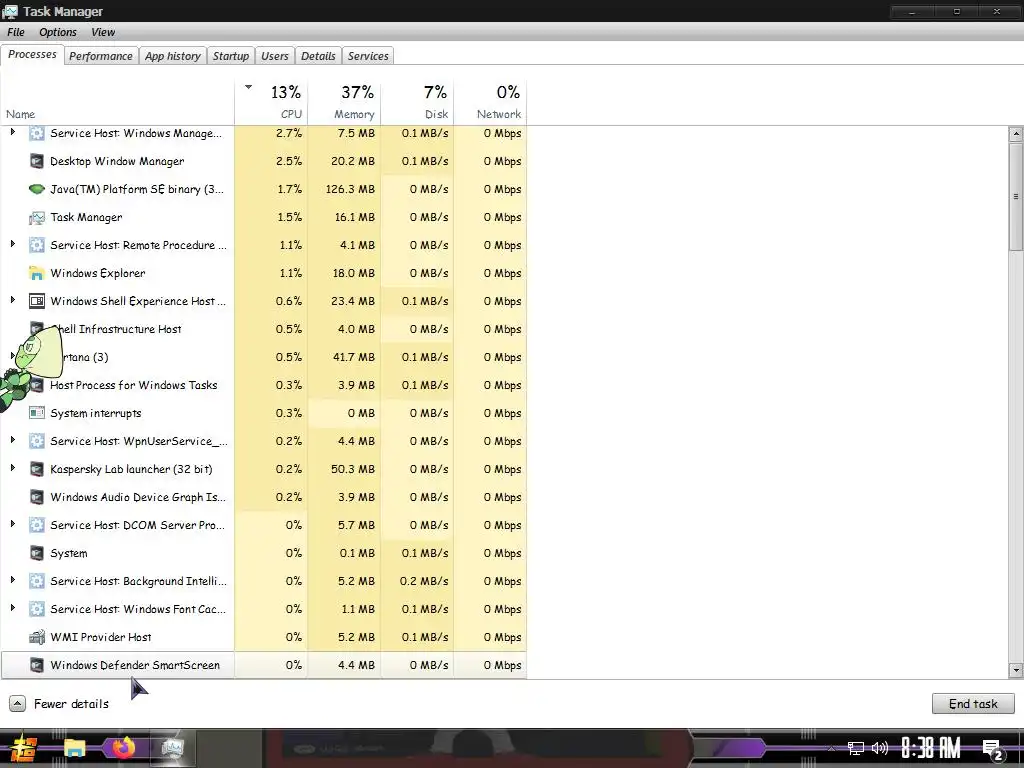Click the 0.2 MB/s disk value cell
The image size is (1024, 768).
click(417, 581)
